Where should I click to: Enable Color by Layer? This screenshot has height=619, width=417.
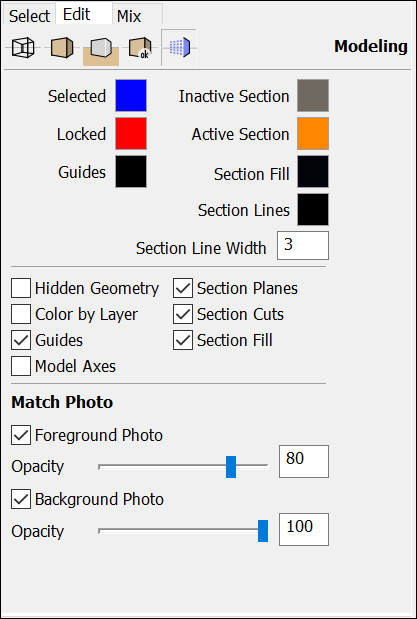pyautogui.click(x=21, y=314)
